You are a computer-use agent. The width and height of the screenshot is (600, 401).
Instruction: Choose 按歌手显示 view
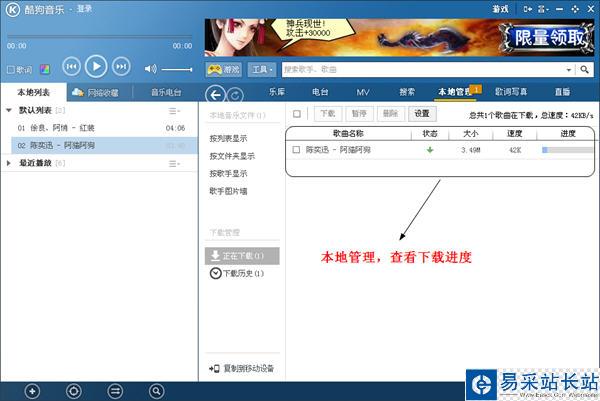pyautogui.click(x=228, y=173)
